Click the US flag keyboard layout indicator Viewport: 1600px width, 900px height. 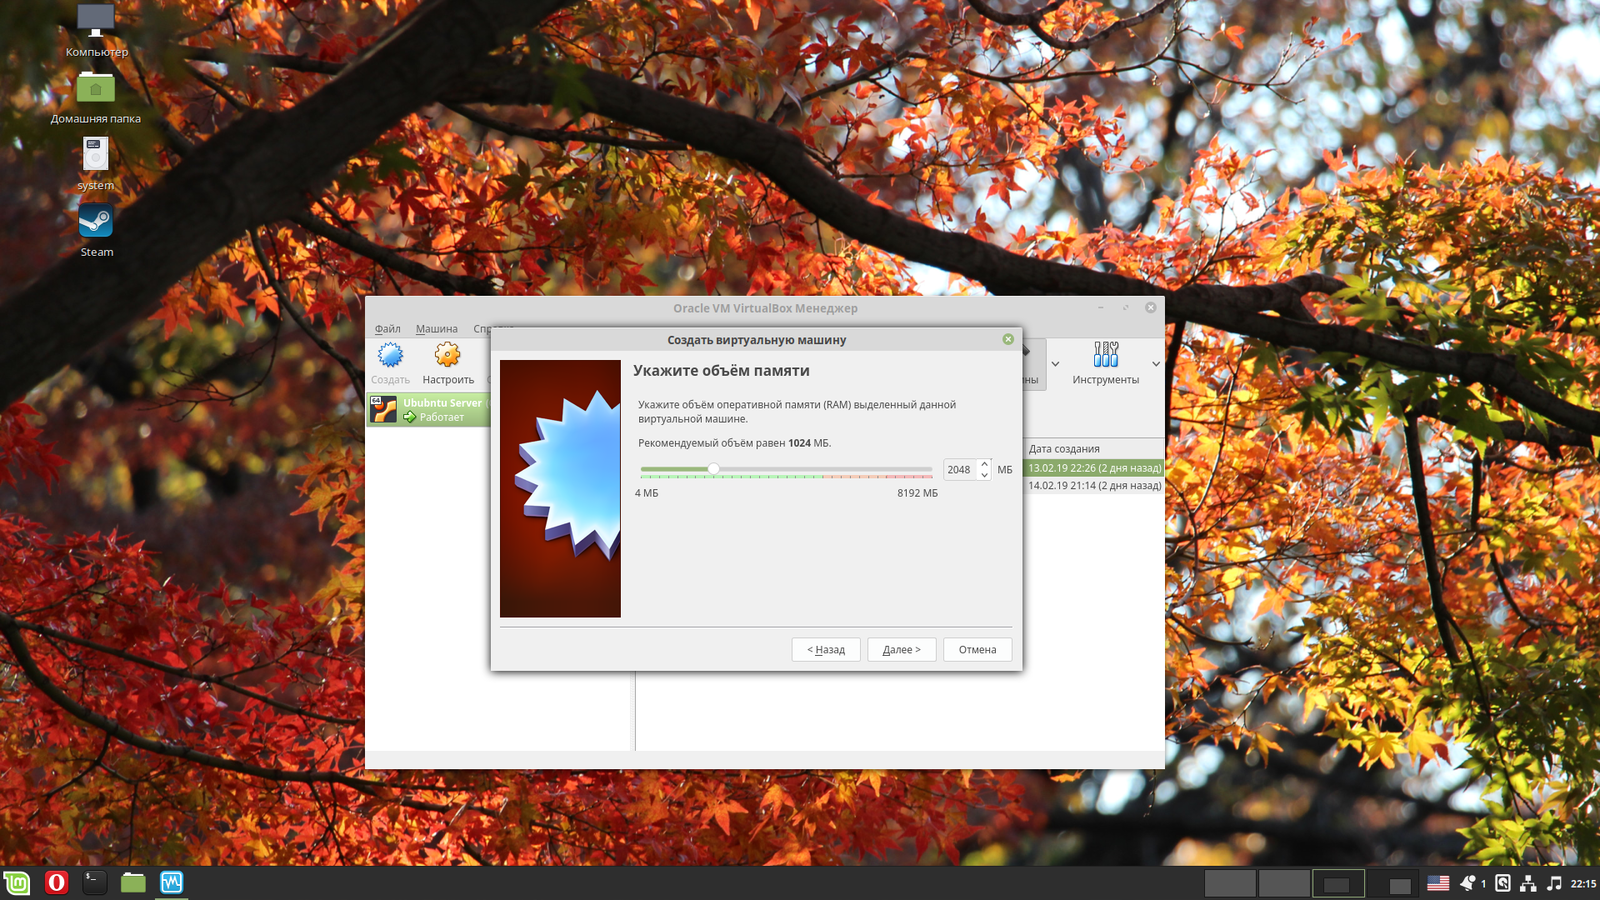(x=1438, y=883)
